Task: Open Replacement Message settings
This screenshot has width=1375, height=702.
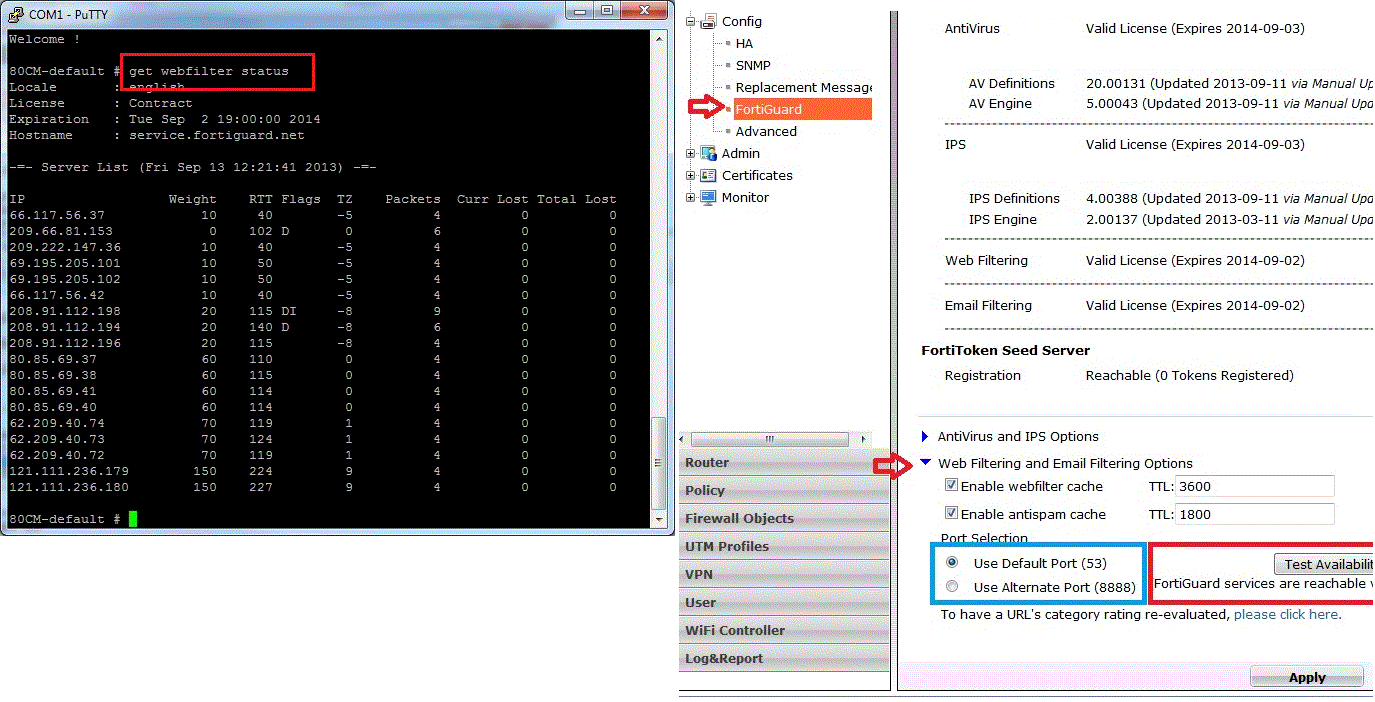Action: (x=804, y=87)
